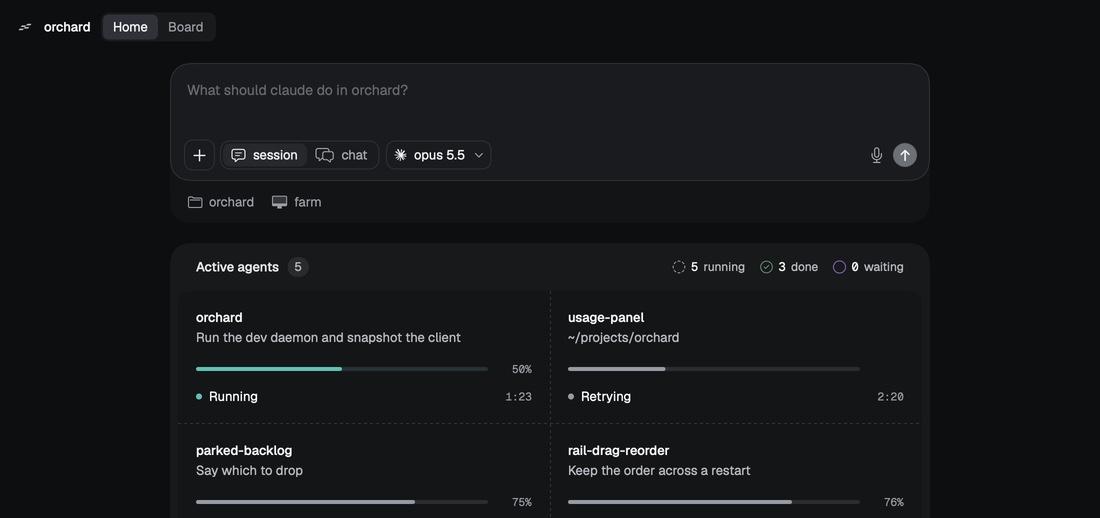1100x518 pixels.
Task: Open the opus 5.5 model dropdown
Action: pyautogui.click(x=438, y=155)
